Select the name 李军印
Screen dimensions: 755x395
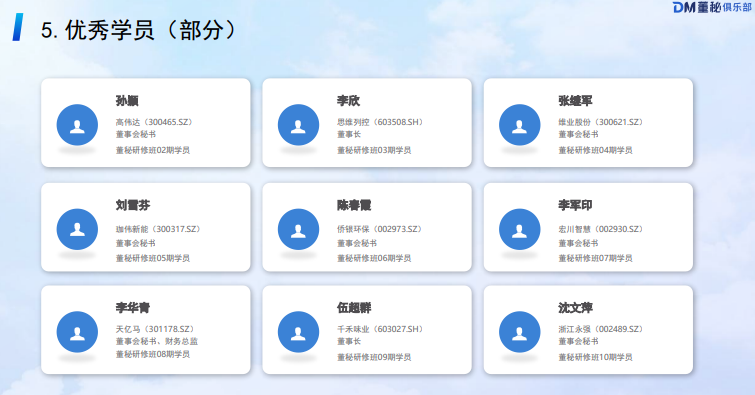point(575,205)
